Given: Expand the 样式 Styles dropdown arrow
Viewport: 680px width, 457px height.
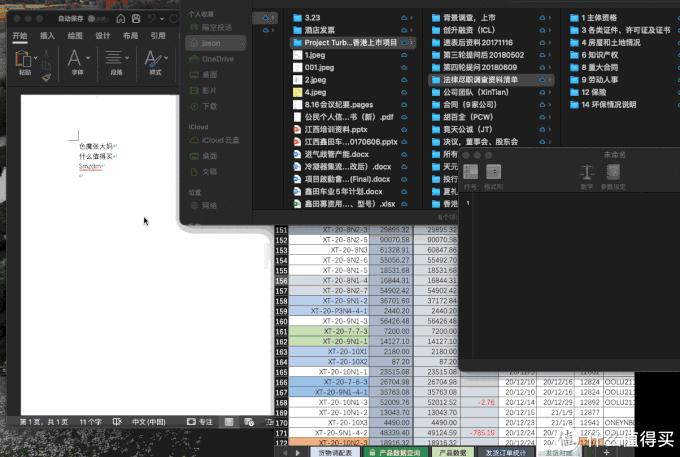Looking at the screenshot, I should point(166,58).
